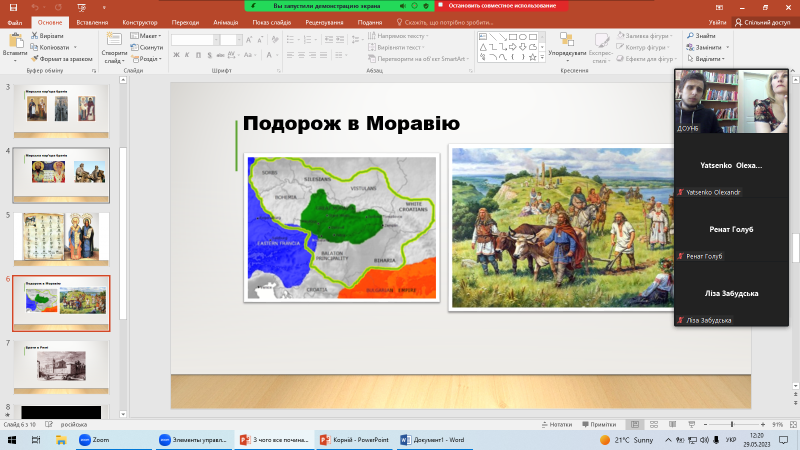
Task: Toggle text shadow S formatting
Action: 209,55
